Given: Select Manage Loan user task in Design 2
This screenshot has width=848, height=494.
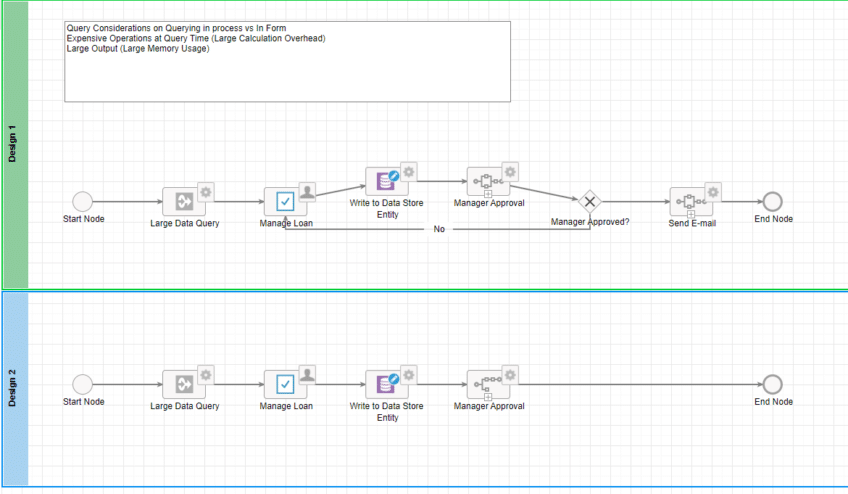Looking at the screenshot, I should (x=285, y=384).
